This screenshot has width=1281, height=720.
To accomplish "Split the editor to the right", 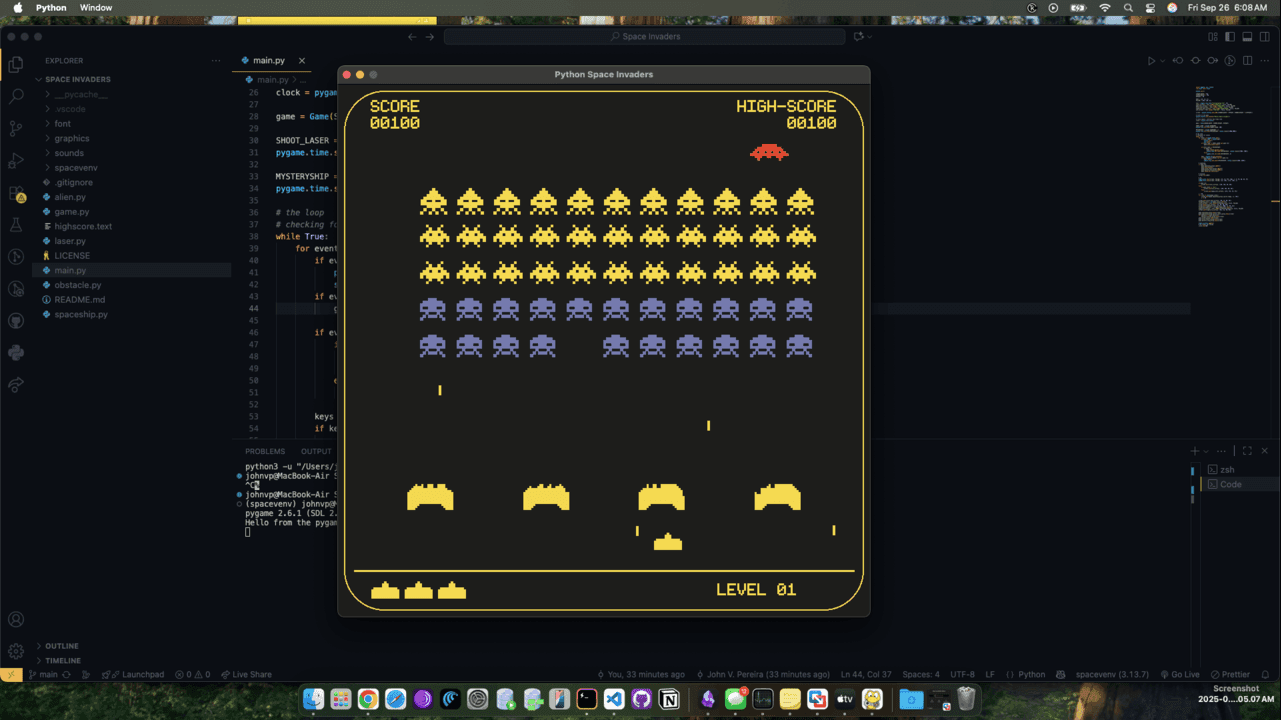I will pos(1247,61).
